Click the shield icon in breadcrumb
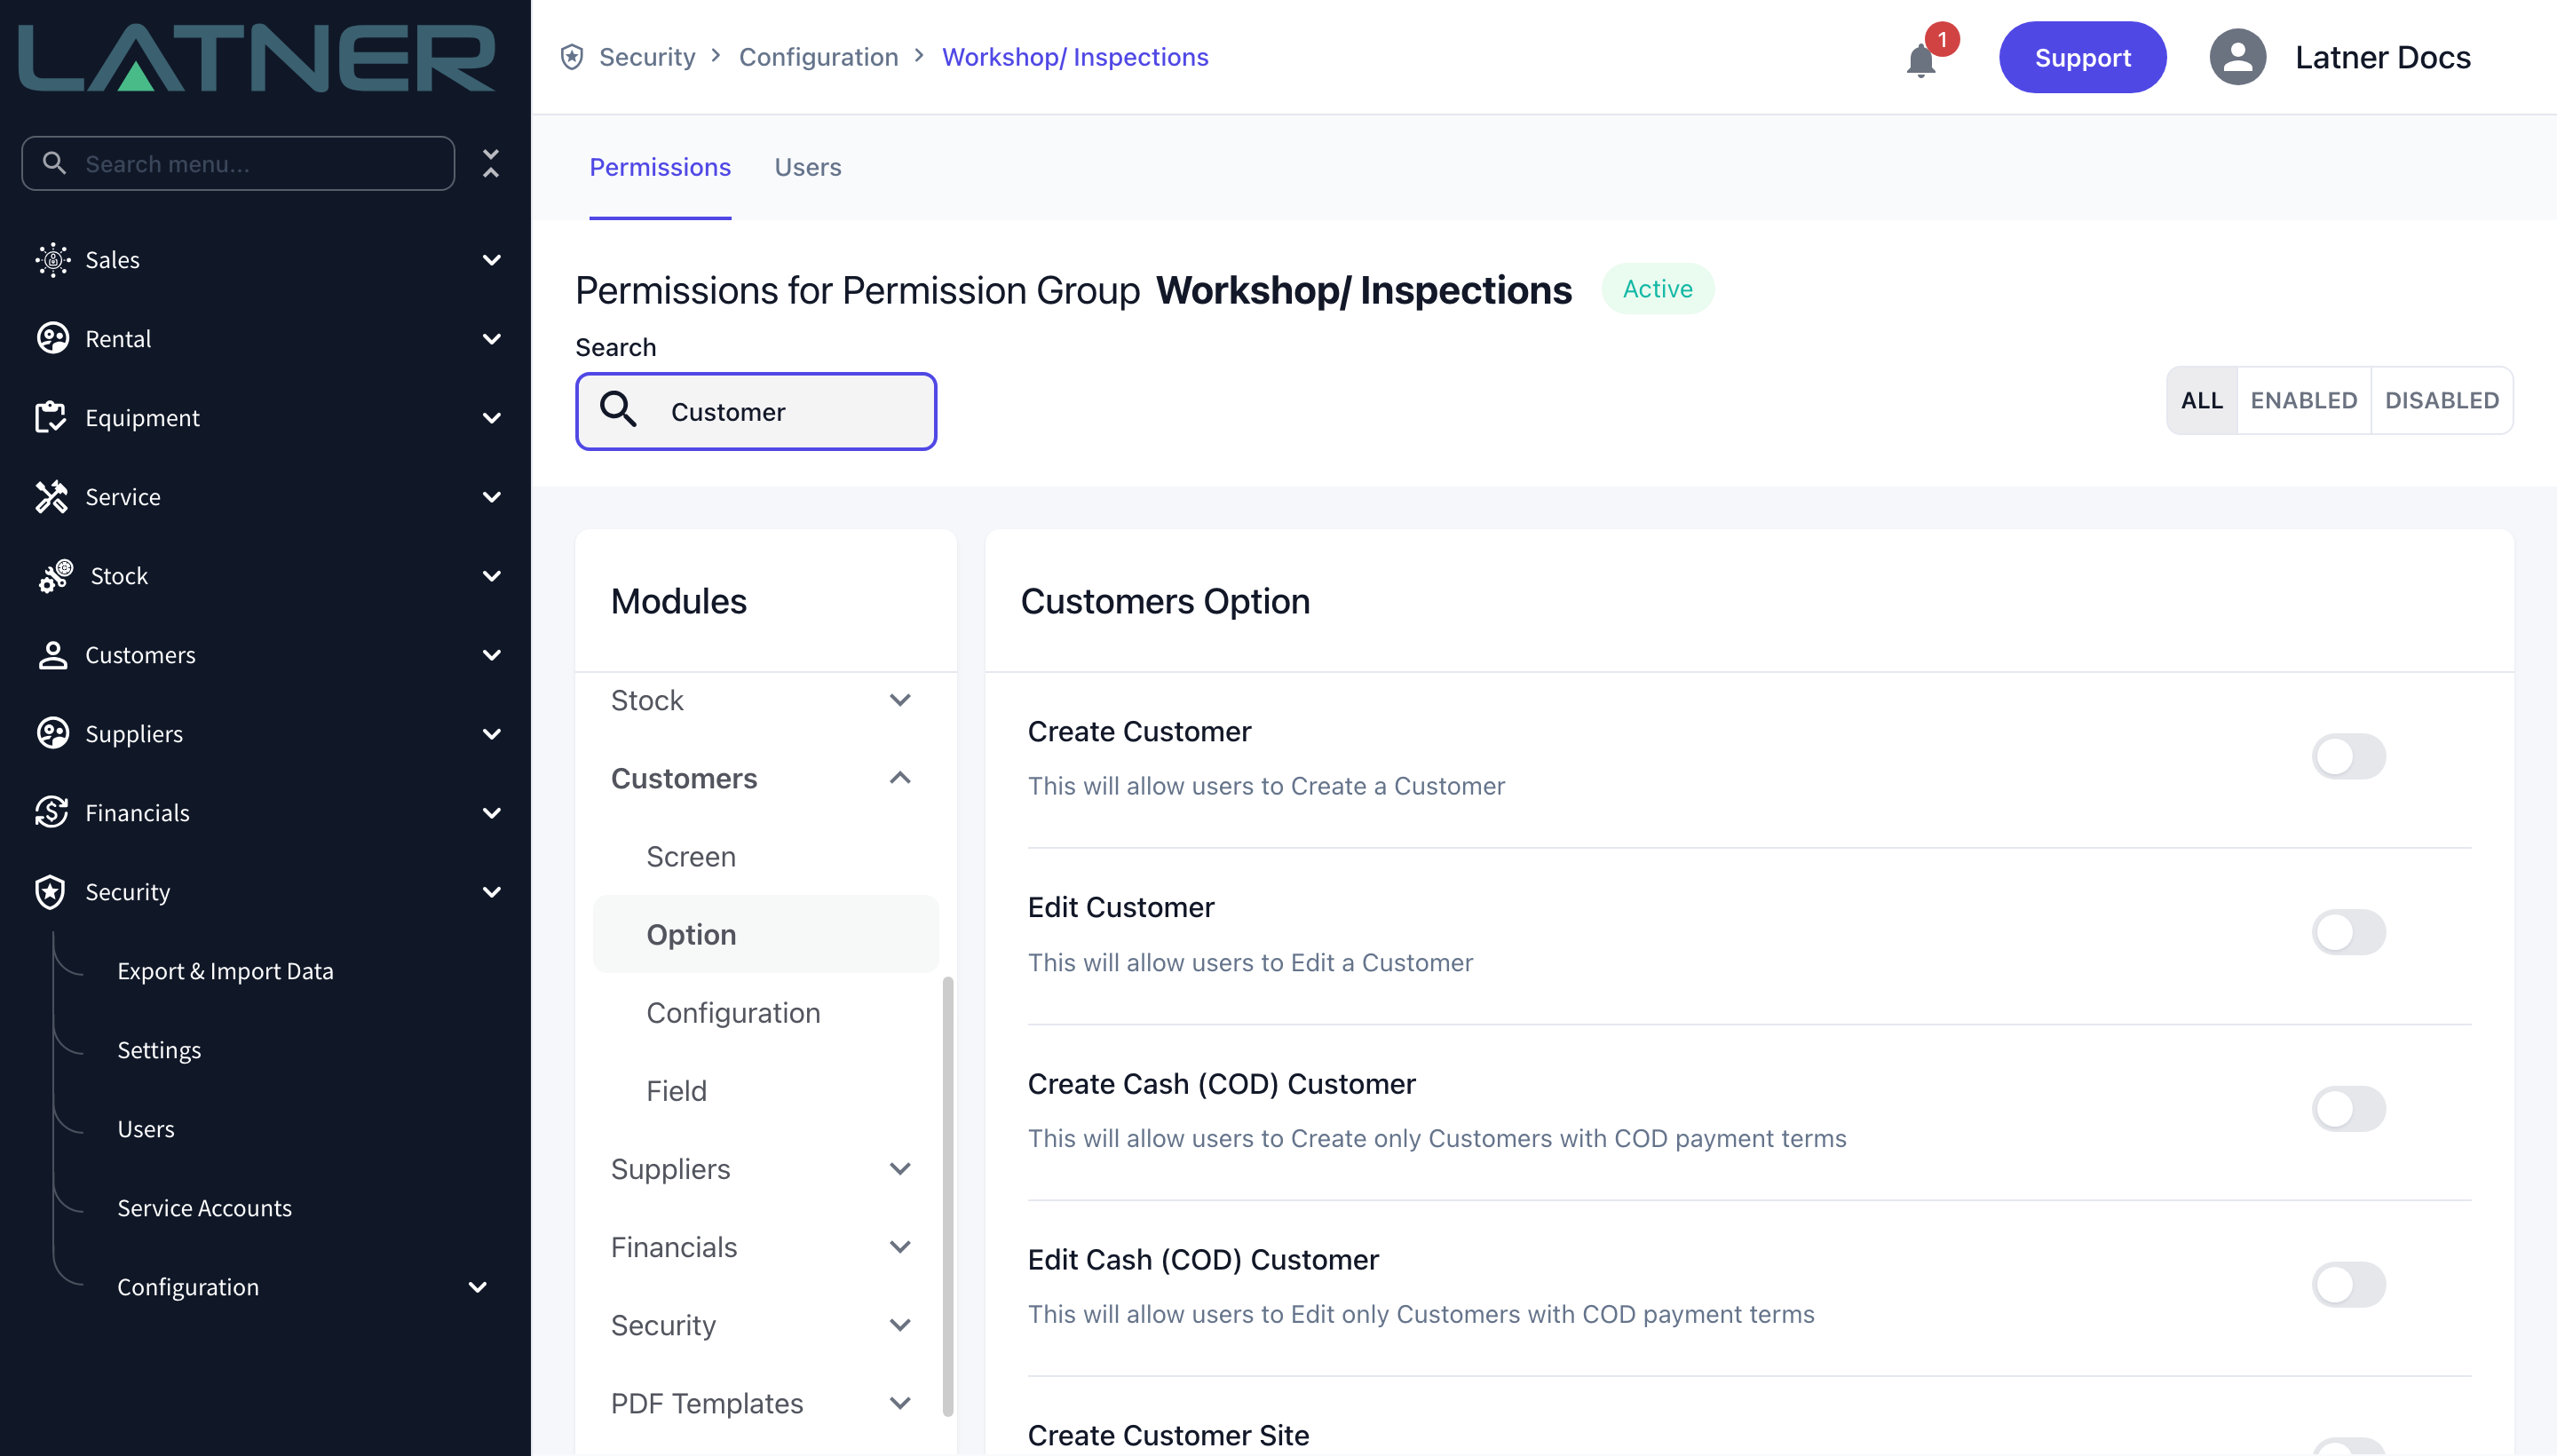This screenshot has width=2557, height=1456. (x=572, y=57)
